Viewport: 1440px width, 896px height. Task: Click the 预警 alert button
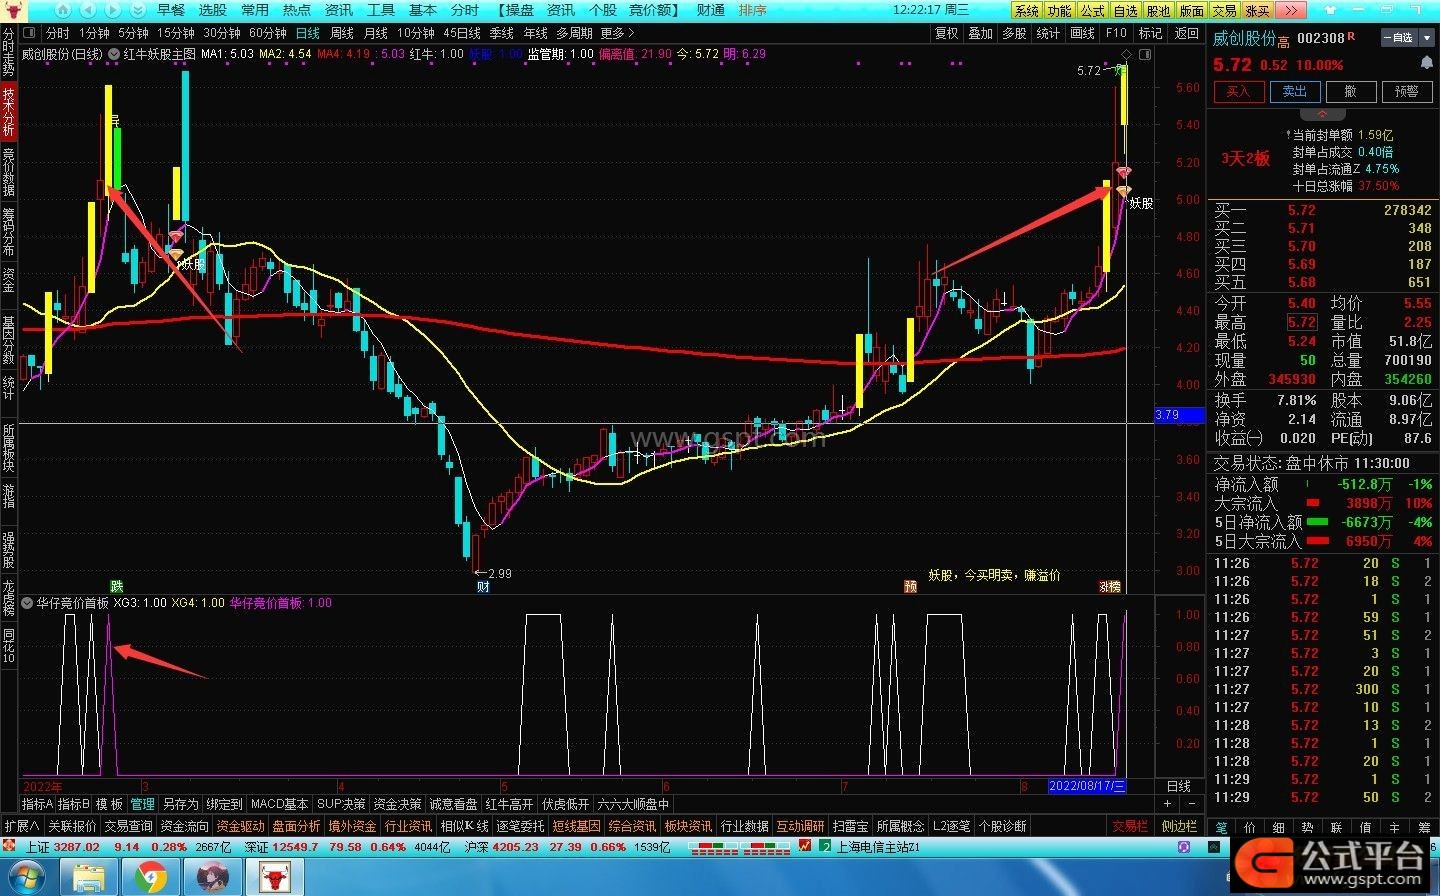[1406, 91]
